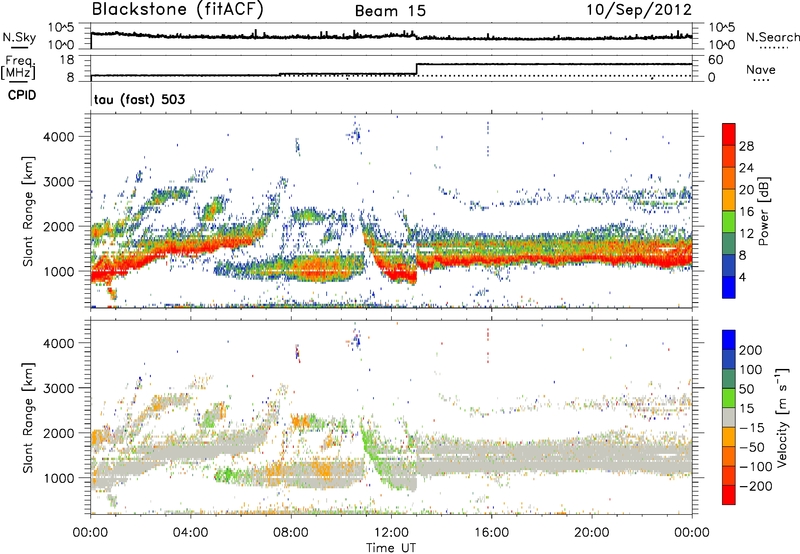Click the 12:00 time axis tick label
The image size is (800, 554).
[x=391, y=533]
